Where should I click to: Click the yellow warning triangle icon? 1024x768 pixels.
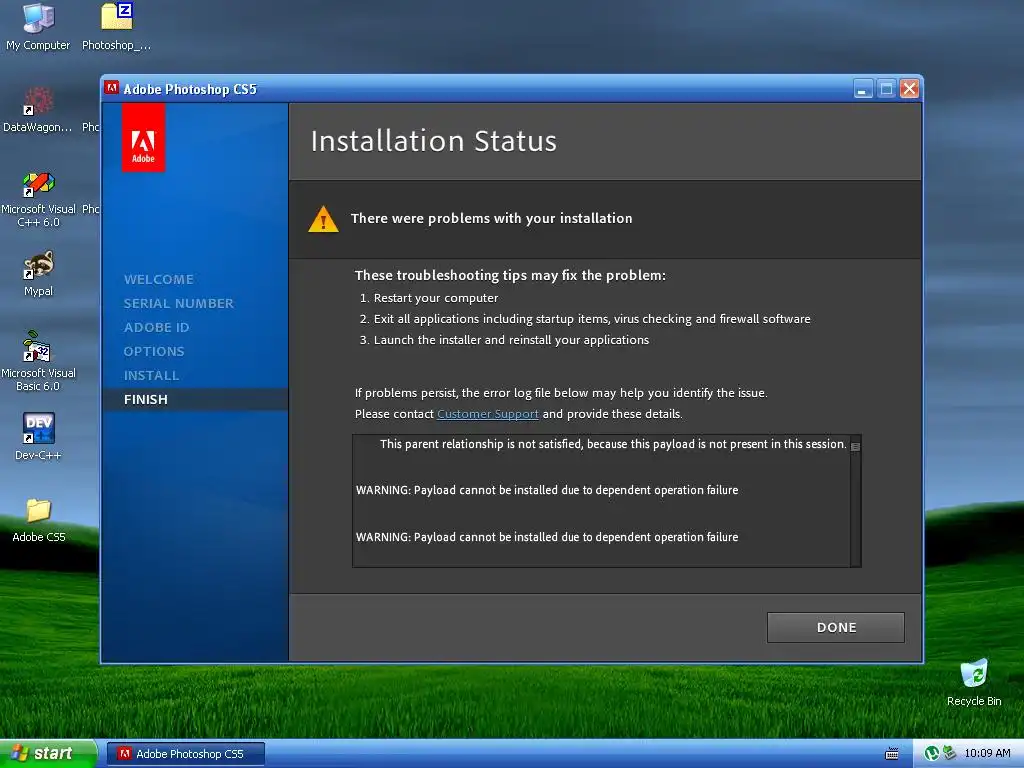pyautogui.click(x=323, y=219)
